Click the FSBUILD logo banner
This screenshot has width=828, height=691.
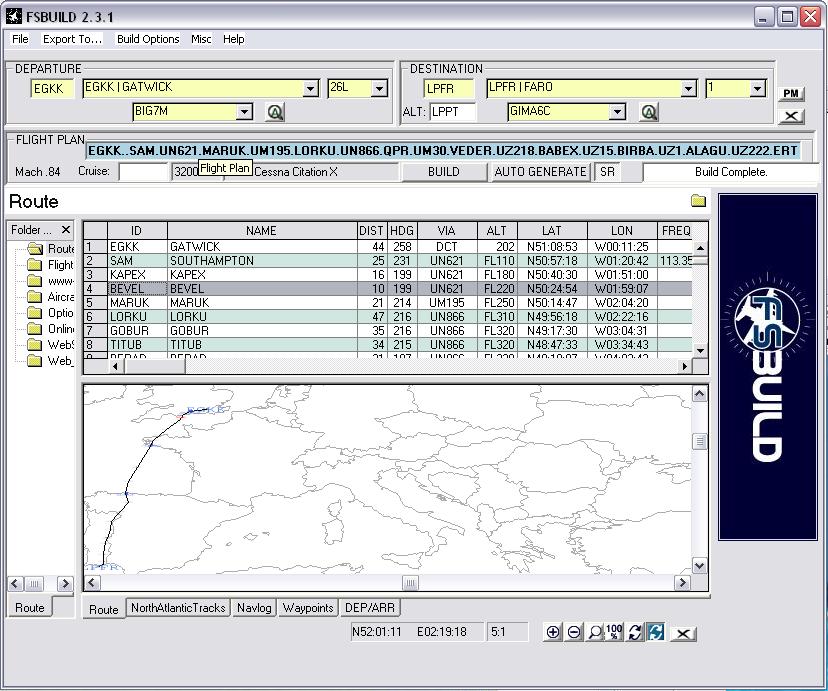click(x=768, y=367)
